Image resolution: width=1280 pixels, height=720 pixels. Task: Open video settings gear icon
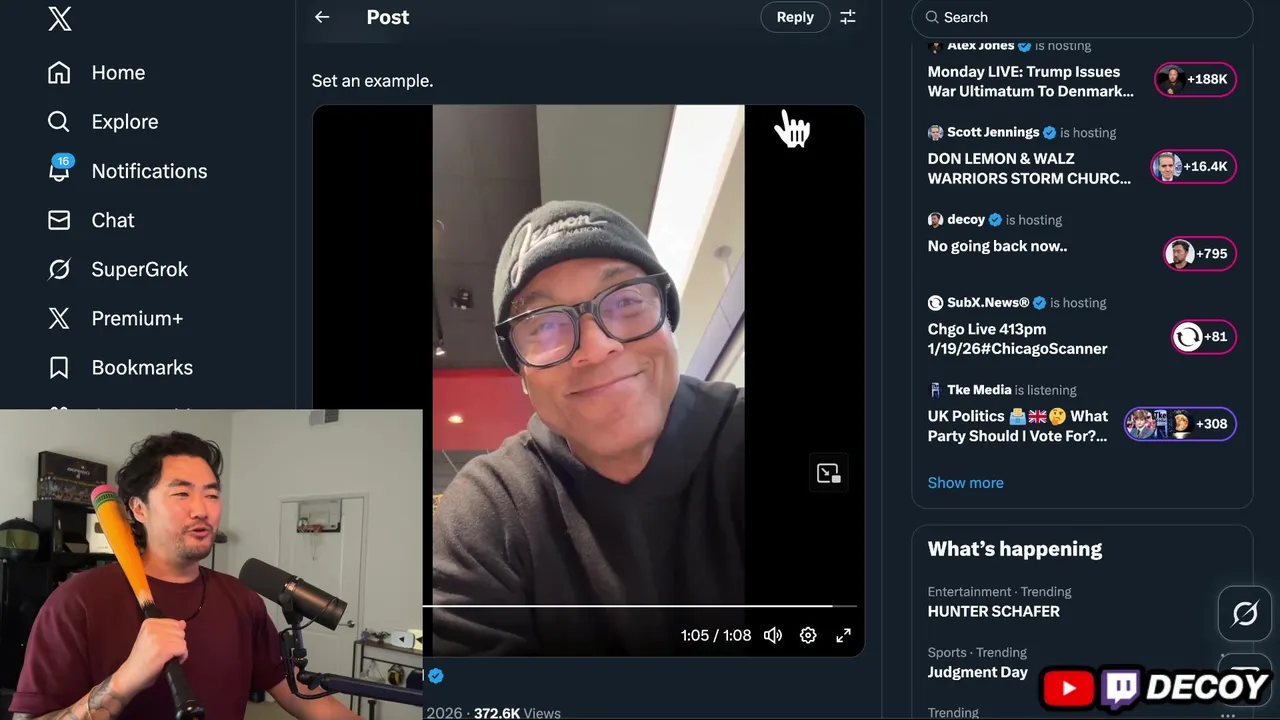click(808, 635)
